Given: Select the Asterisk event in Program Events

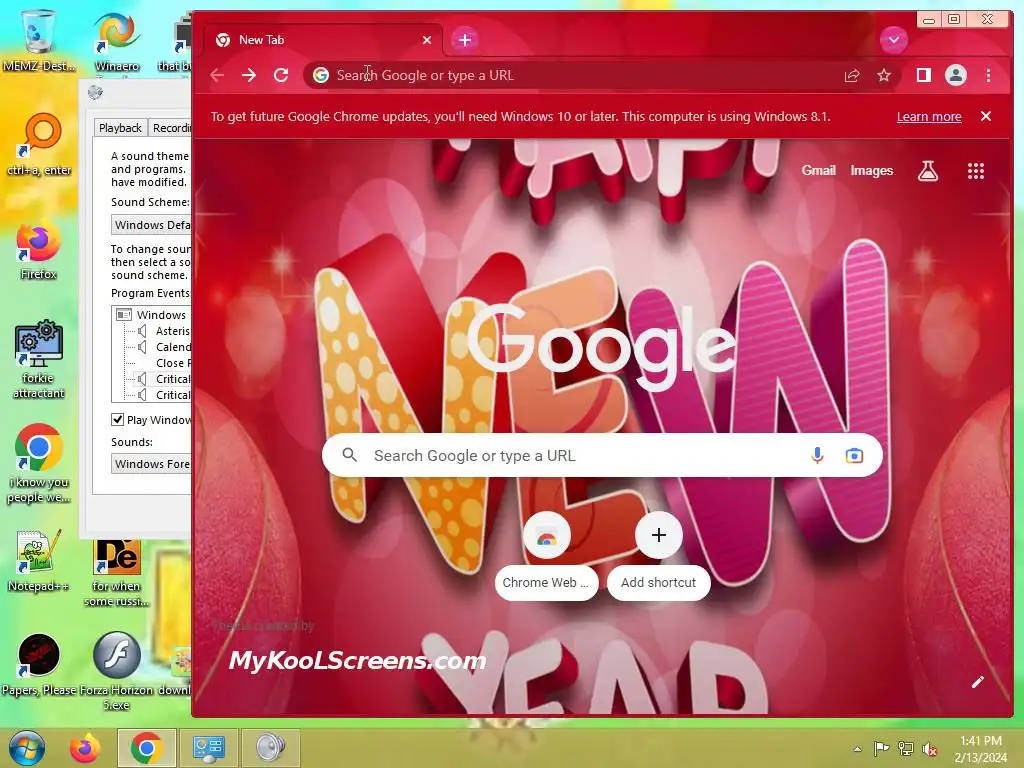Looking at the screenshot, I should pyautogui.click(x=165, y=331).
